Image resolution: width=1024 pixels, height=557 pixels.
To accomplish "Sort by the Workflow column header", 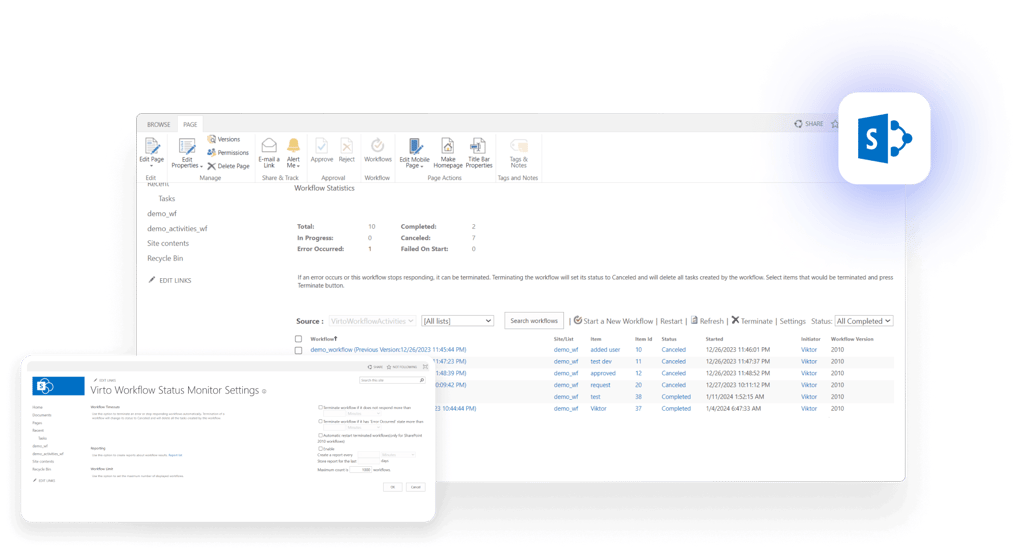I will click(x=323, y=339).
